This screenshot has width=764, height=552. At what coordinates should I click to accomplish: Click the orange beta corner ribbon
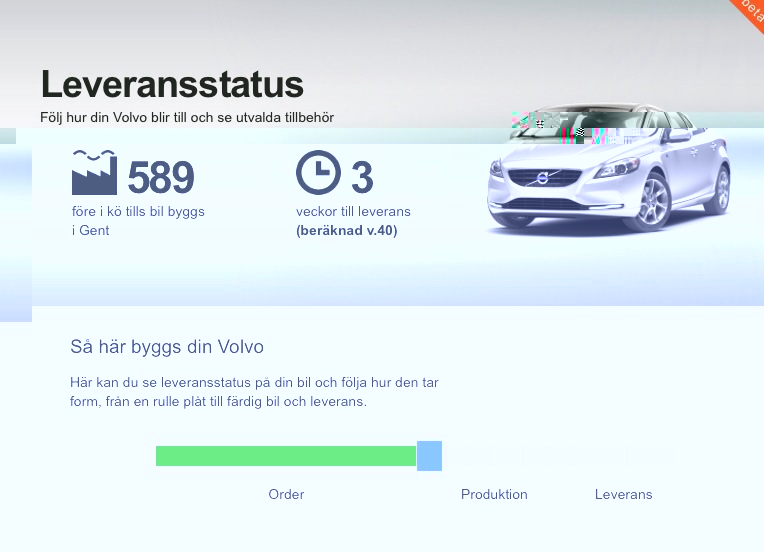pos(748,12)
